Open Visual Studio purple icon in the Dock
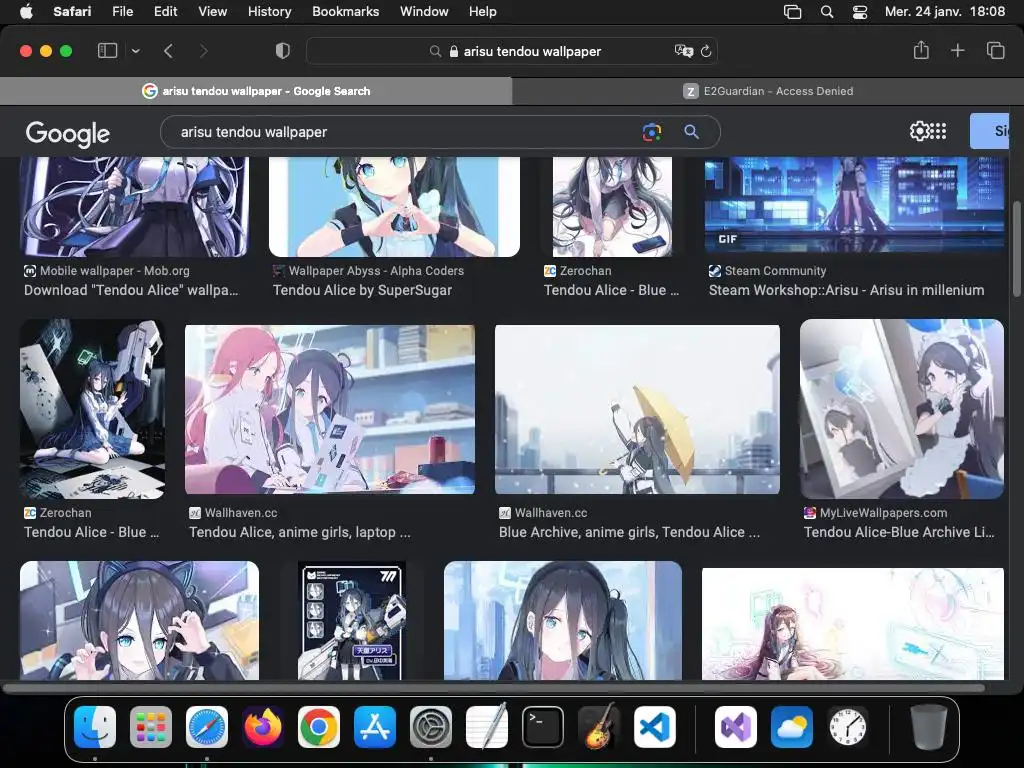Image resolution: width=1024 pixels, height=768 pixels. click(735, 727)
